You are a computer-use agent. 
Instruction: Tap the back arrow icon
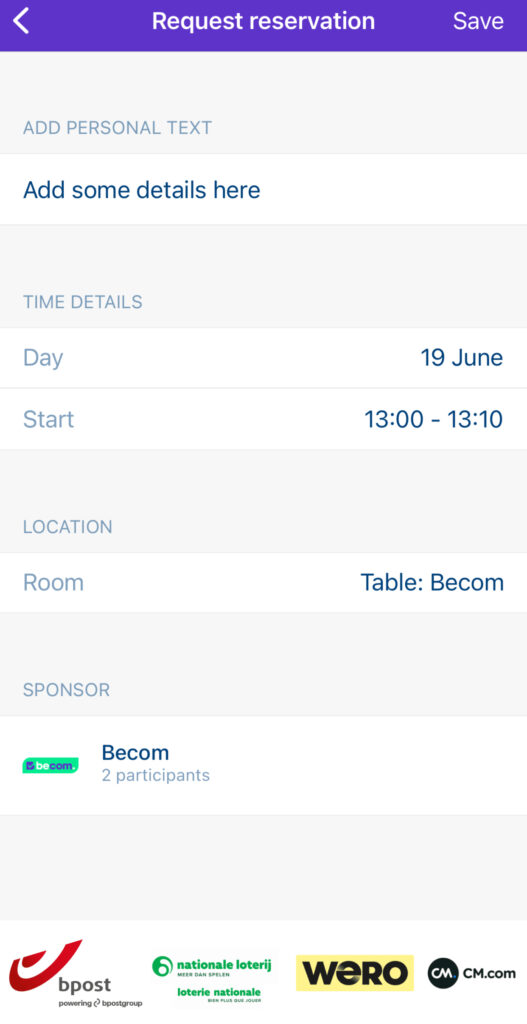pos(22,21)
